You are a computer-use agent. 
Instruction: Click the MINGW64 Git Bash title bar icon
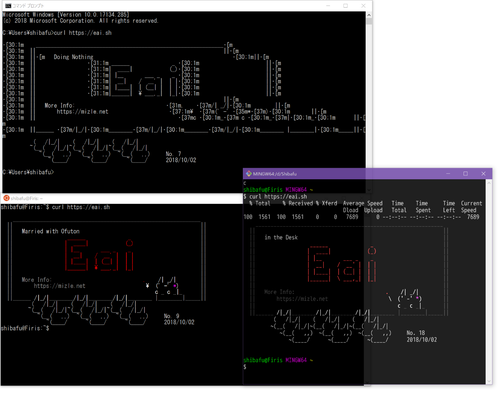249,174
